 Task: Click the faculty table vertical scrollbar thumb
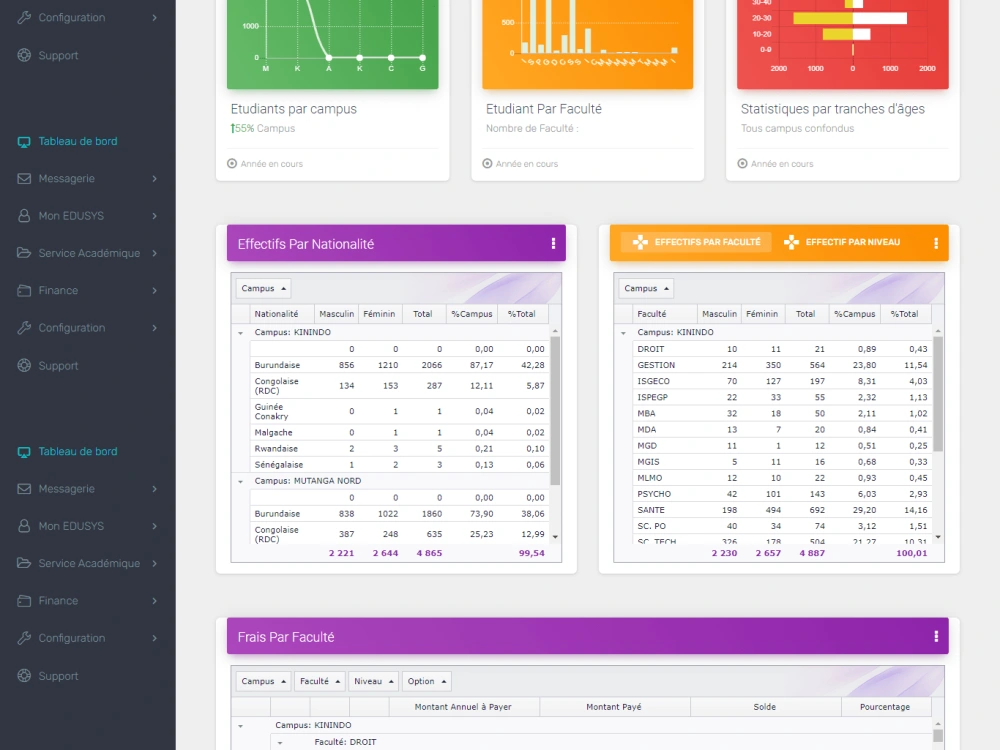[x=938, y=394]
